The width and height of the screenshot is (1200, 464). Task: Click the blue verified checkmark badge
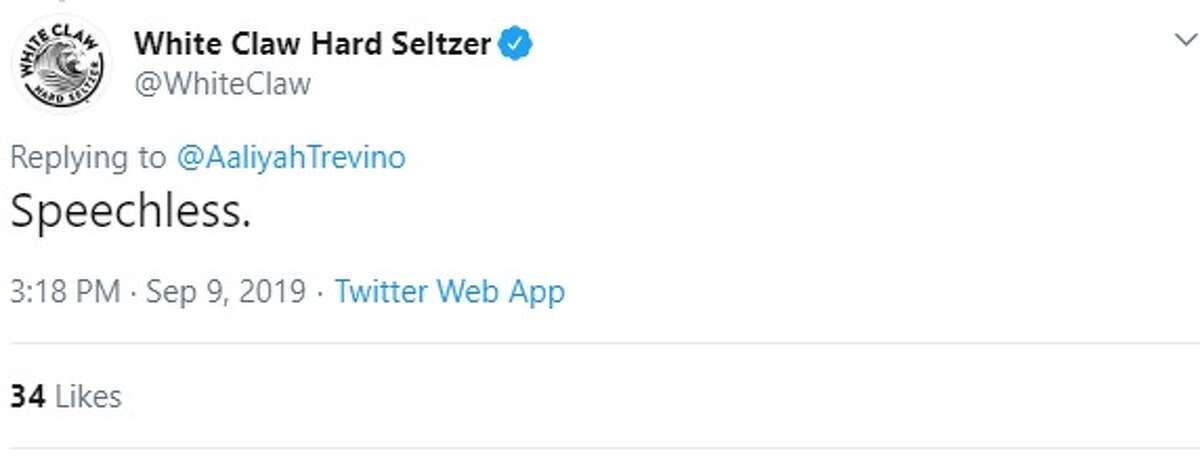516,43
